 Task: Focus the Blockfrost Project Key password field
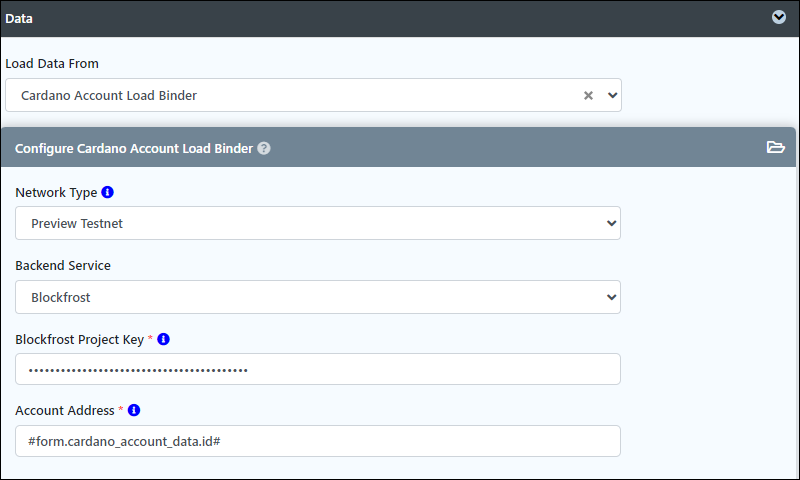[x=318, y=369]
